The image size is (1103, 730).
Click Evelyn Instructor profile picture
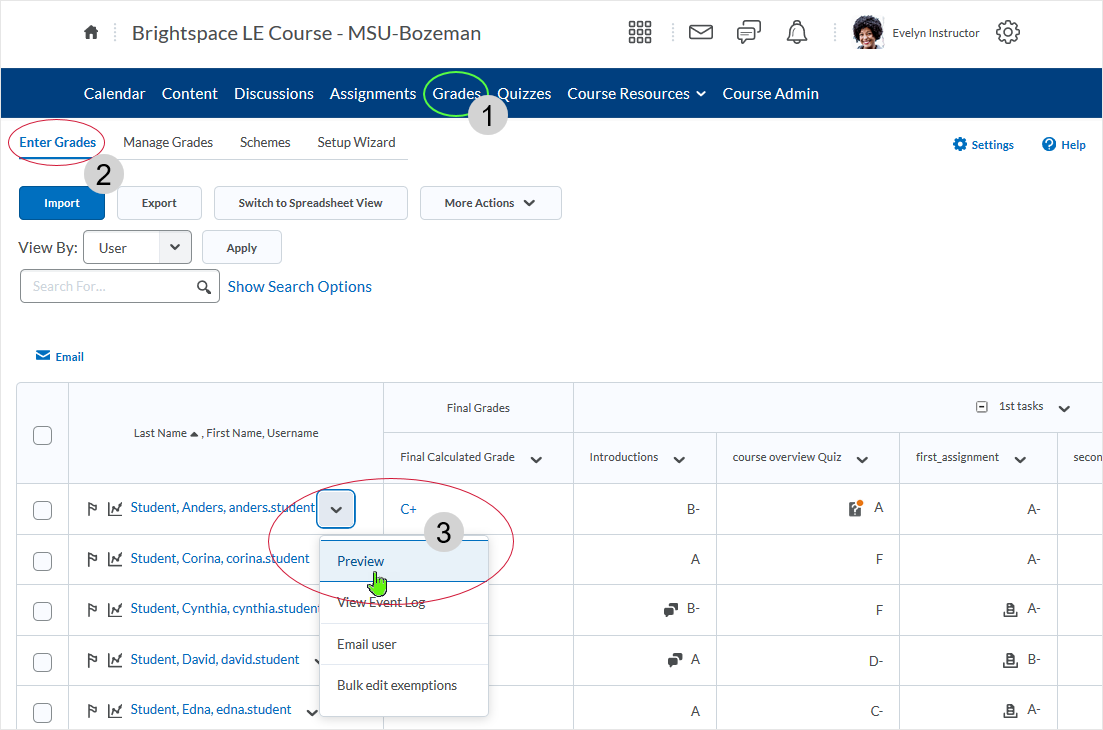point(867,32)
